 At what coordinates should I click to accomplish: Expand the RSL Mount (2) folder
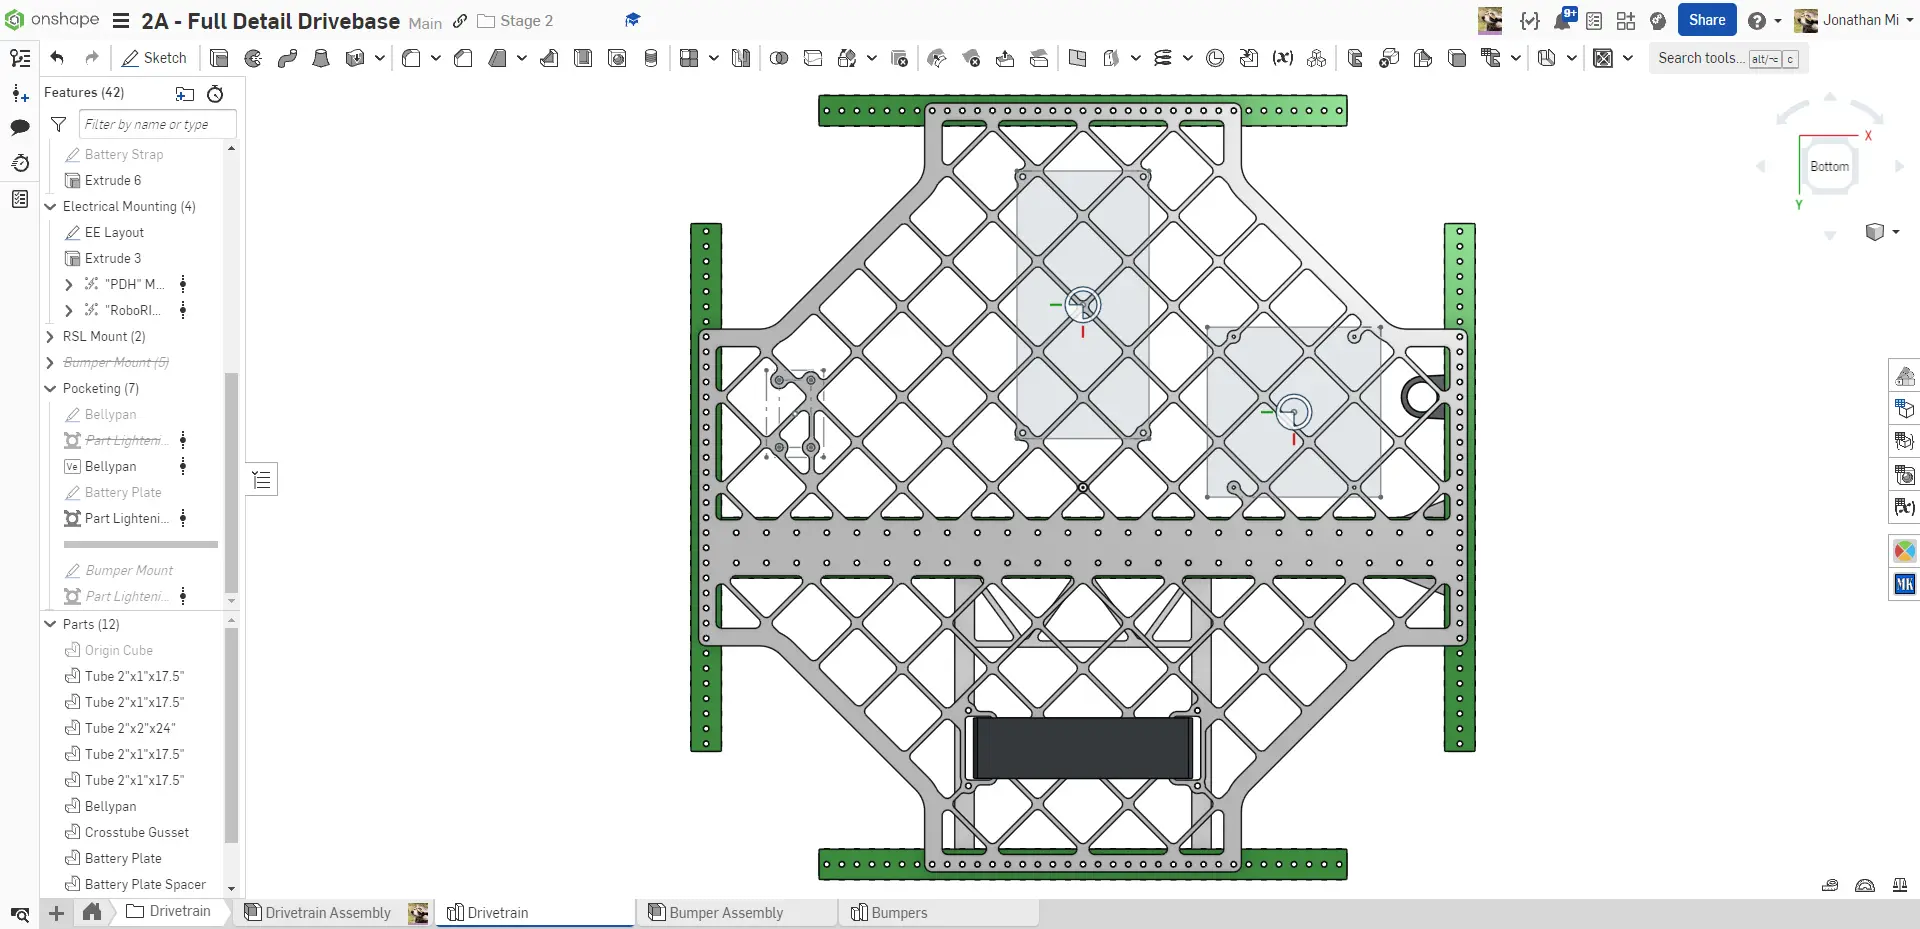pyautogui.click(x=50, y=337)
